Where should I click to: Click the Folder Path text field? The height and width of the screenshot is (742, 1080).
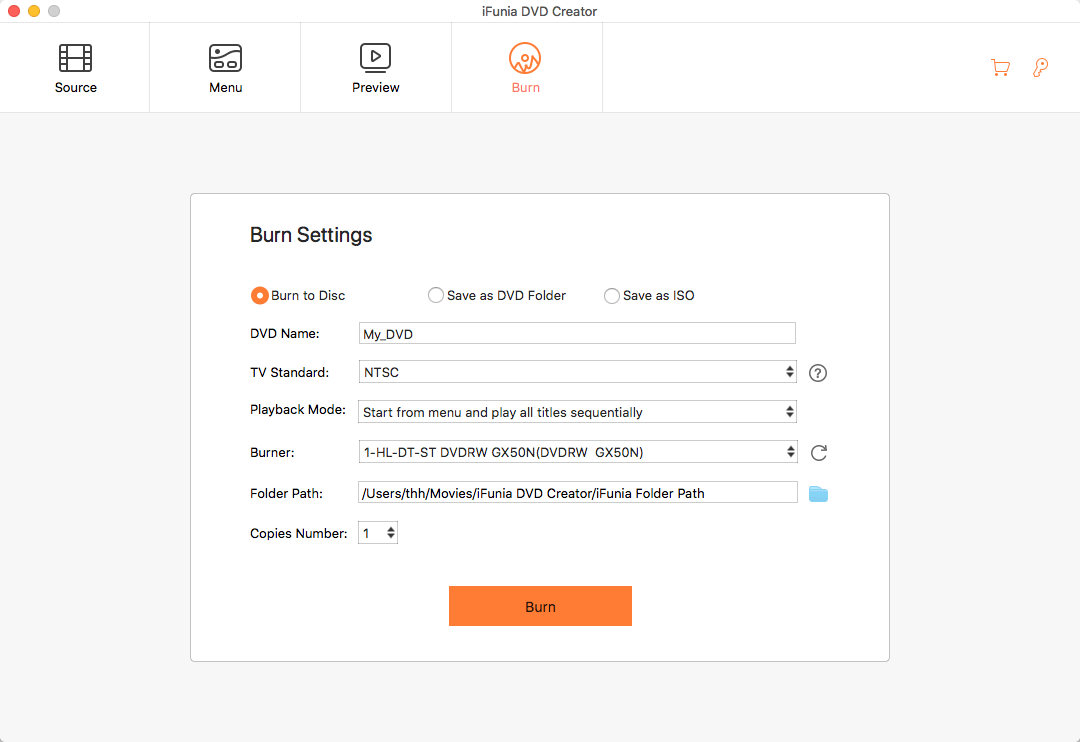577,492
